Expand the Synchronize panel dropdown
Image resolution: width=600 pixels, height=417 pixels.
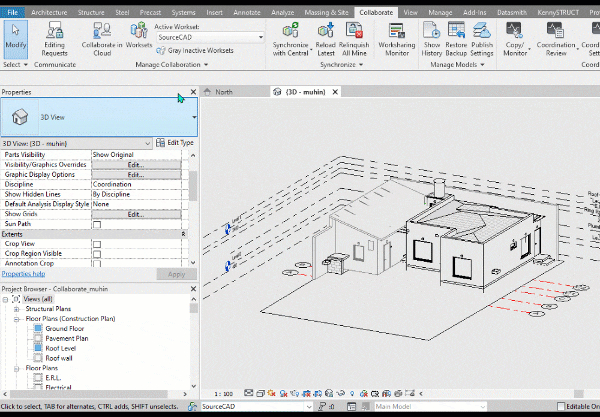pos(361,65)
